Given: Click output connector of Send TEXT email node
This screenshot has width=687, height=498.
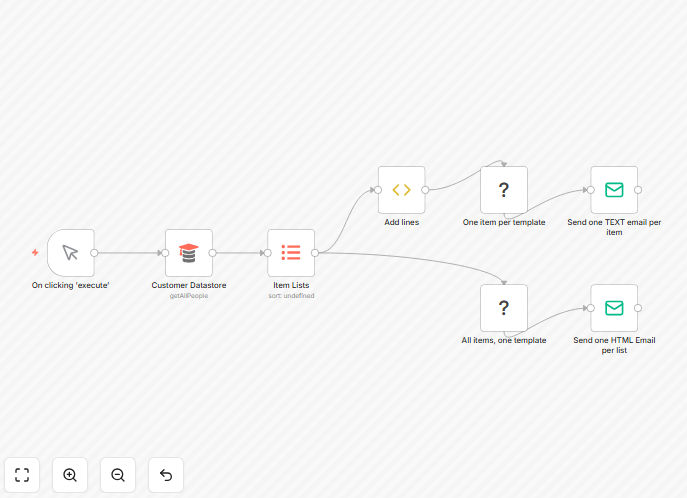Looking at the screenshot, I should click(638, 190).
